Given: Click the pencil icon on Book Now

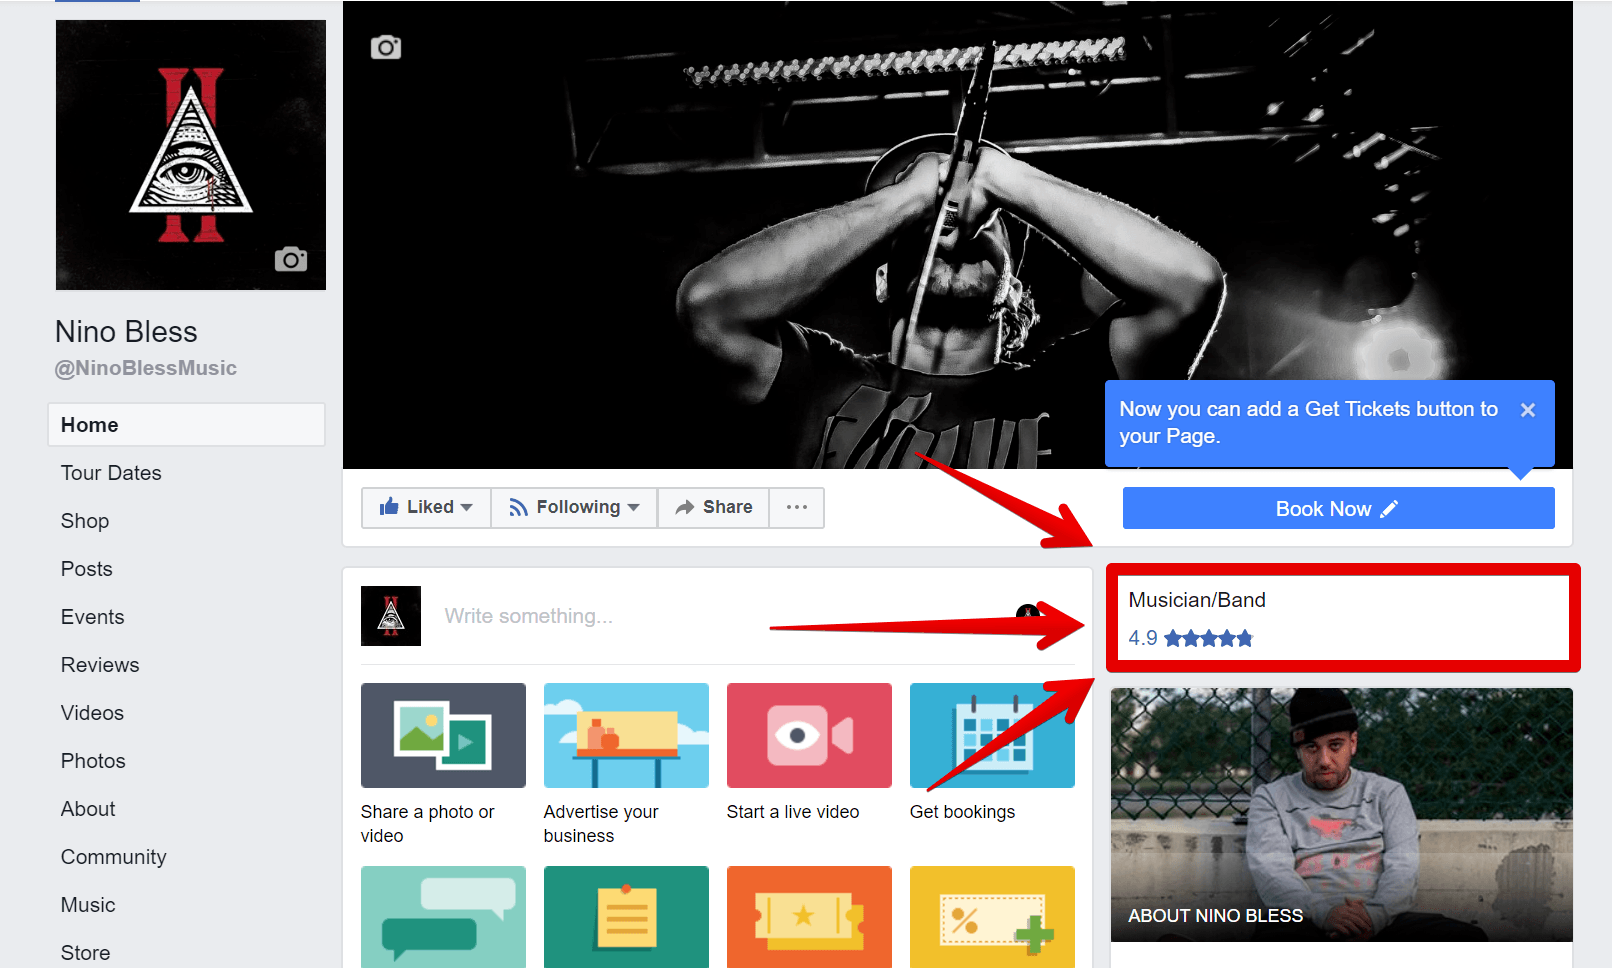Looking at the screenshot, I should click(1389, 509).
